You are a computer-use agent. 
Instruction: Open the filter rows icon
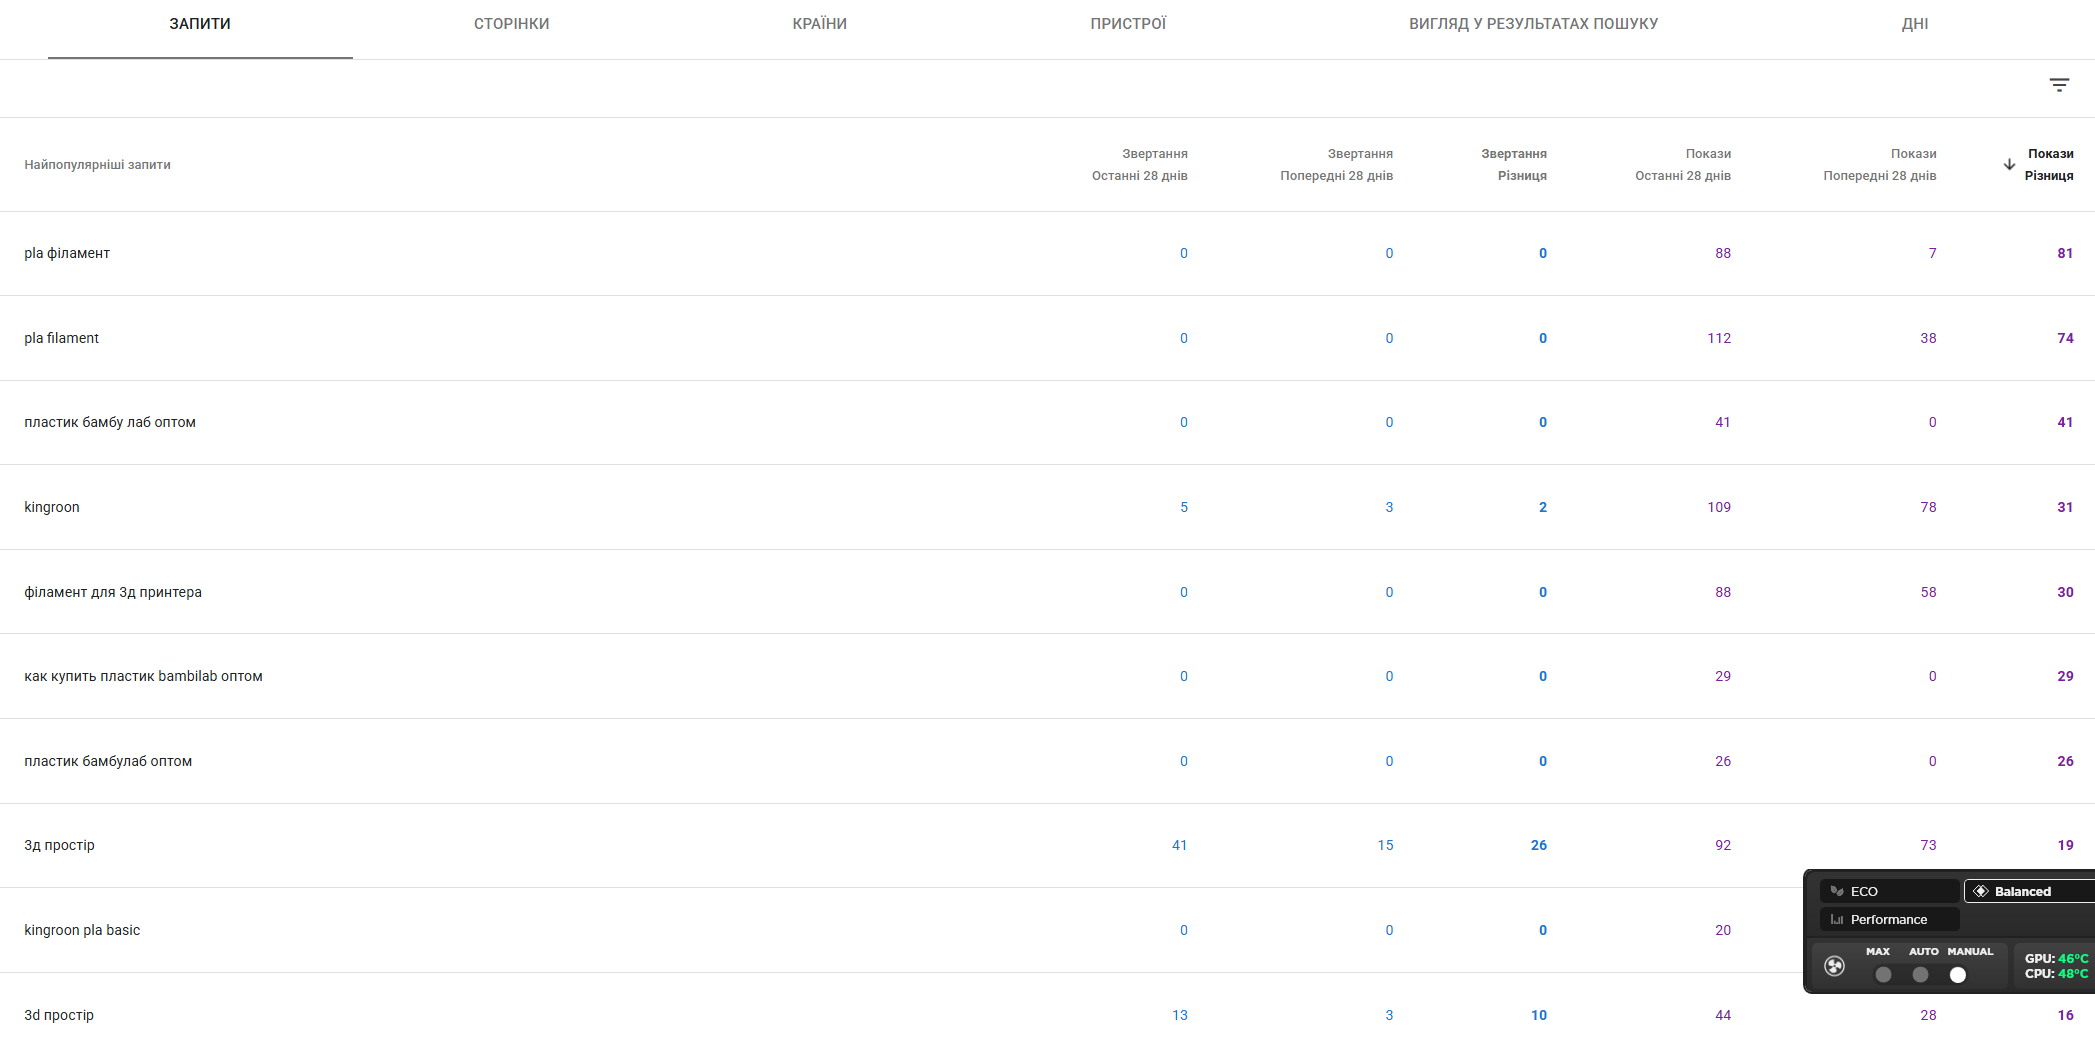click(2059, 85)
